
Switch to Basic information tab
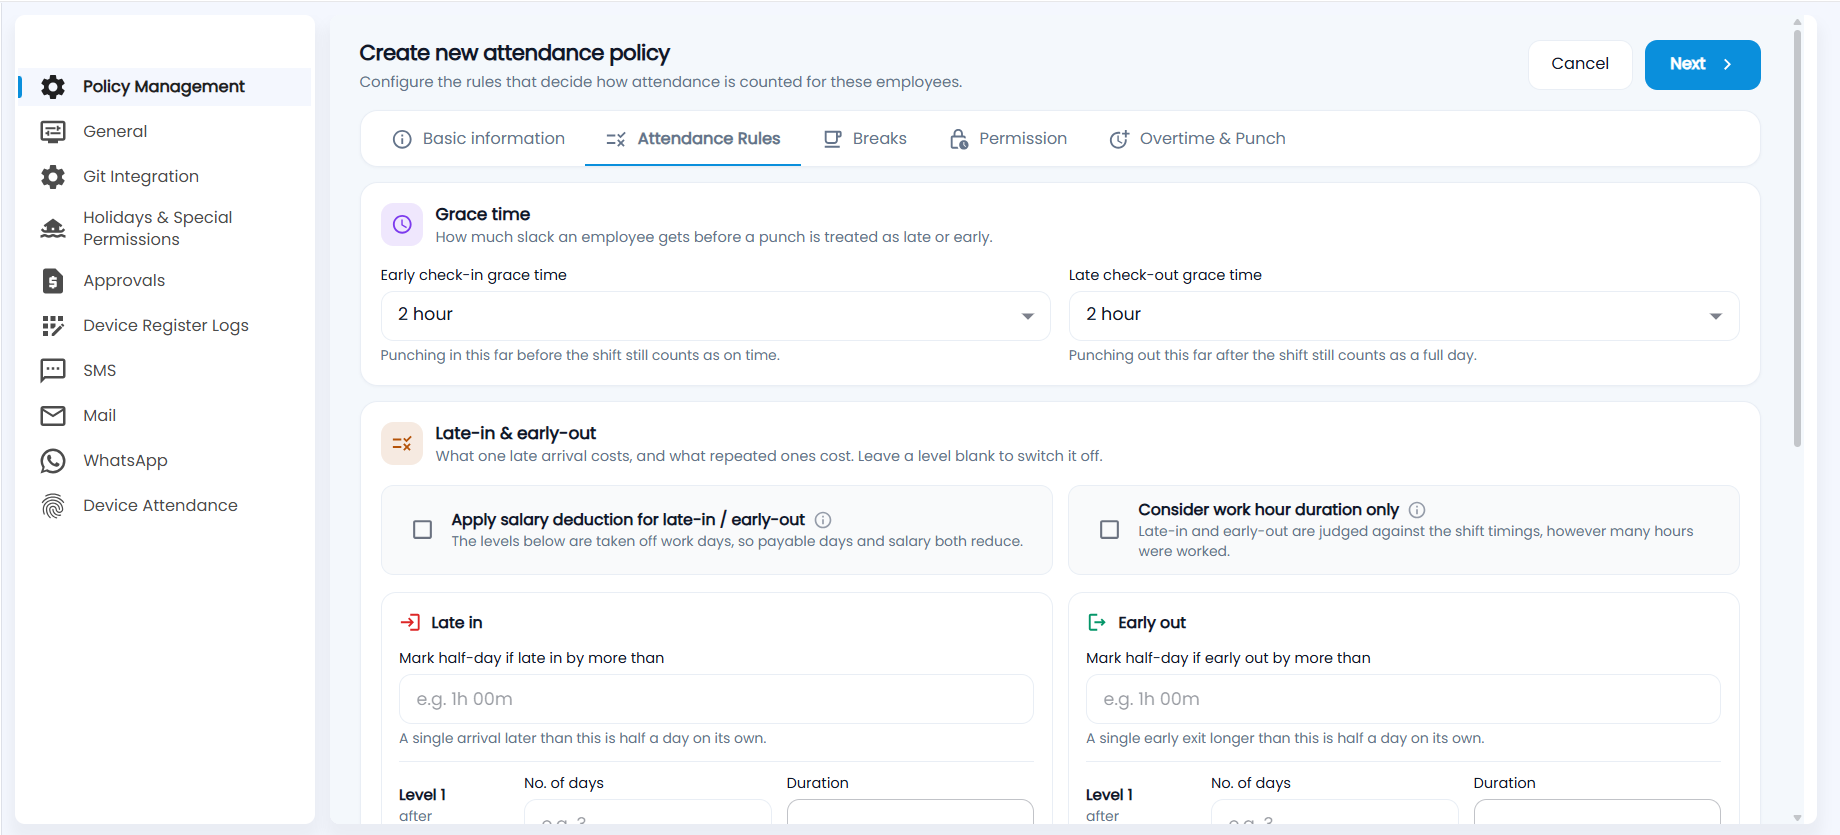[479, 139]
